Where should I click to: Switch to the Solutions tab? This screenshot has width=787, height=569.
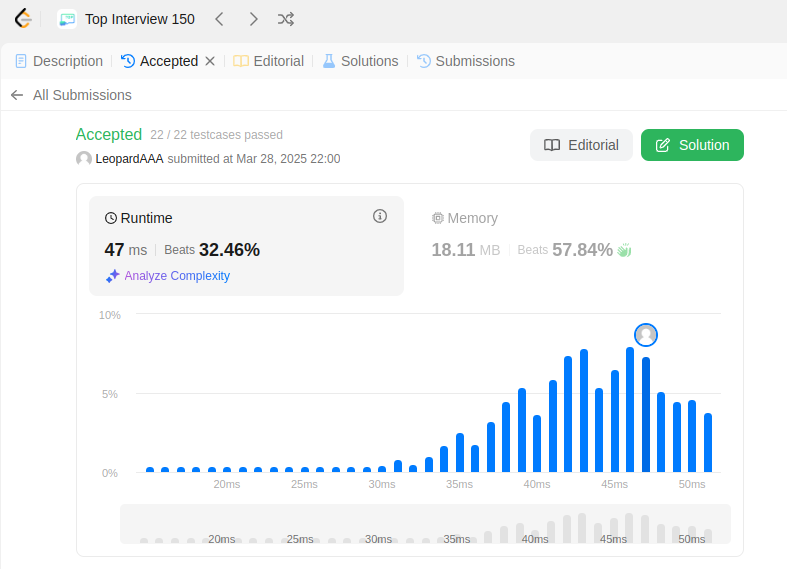(x=360, y=61)
